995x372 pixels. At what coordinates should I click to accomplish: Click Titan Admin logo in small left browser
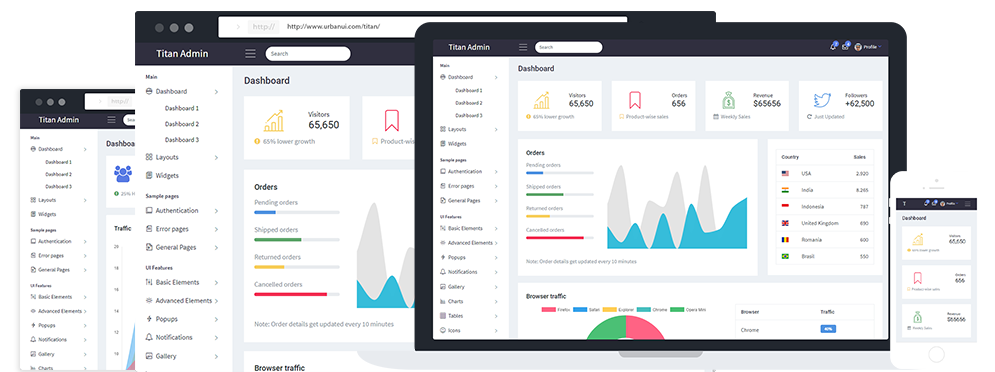coord(58,119)
